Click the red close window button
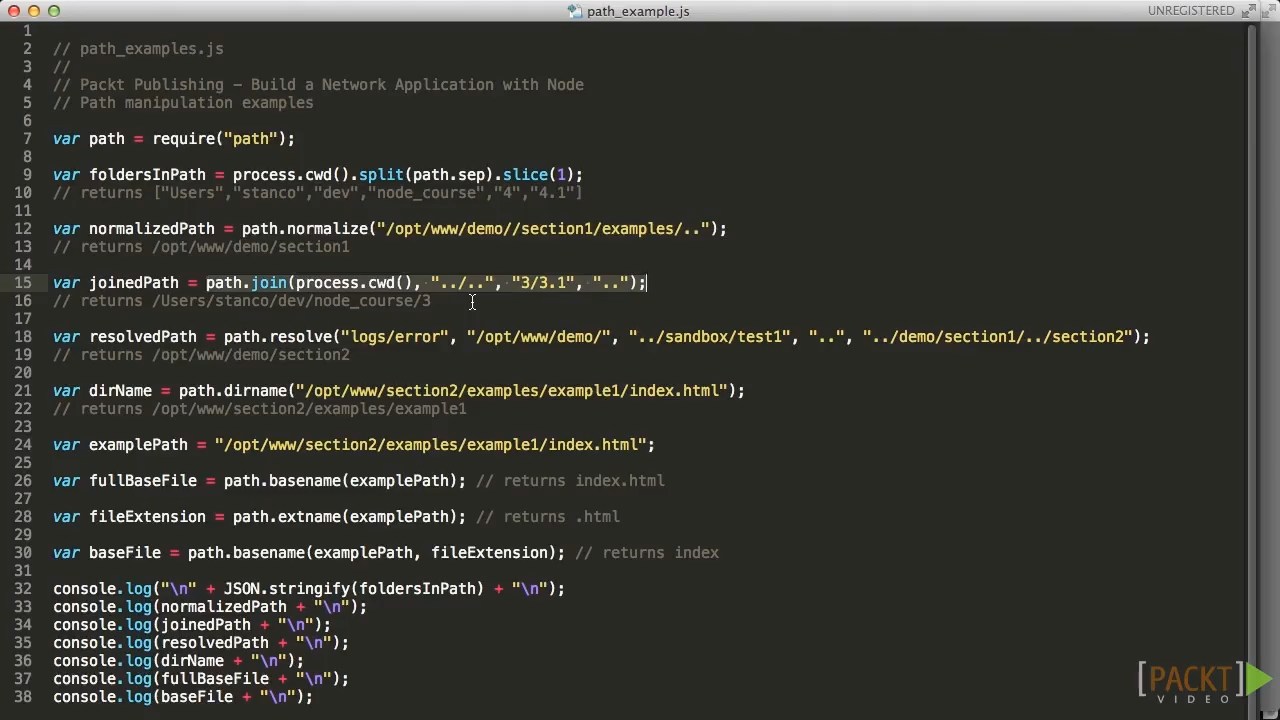The width and height of the screenshot is (1280, 720). click(14, 11)
